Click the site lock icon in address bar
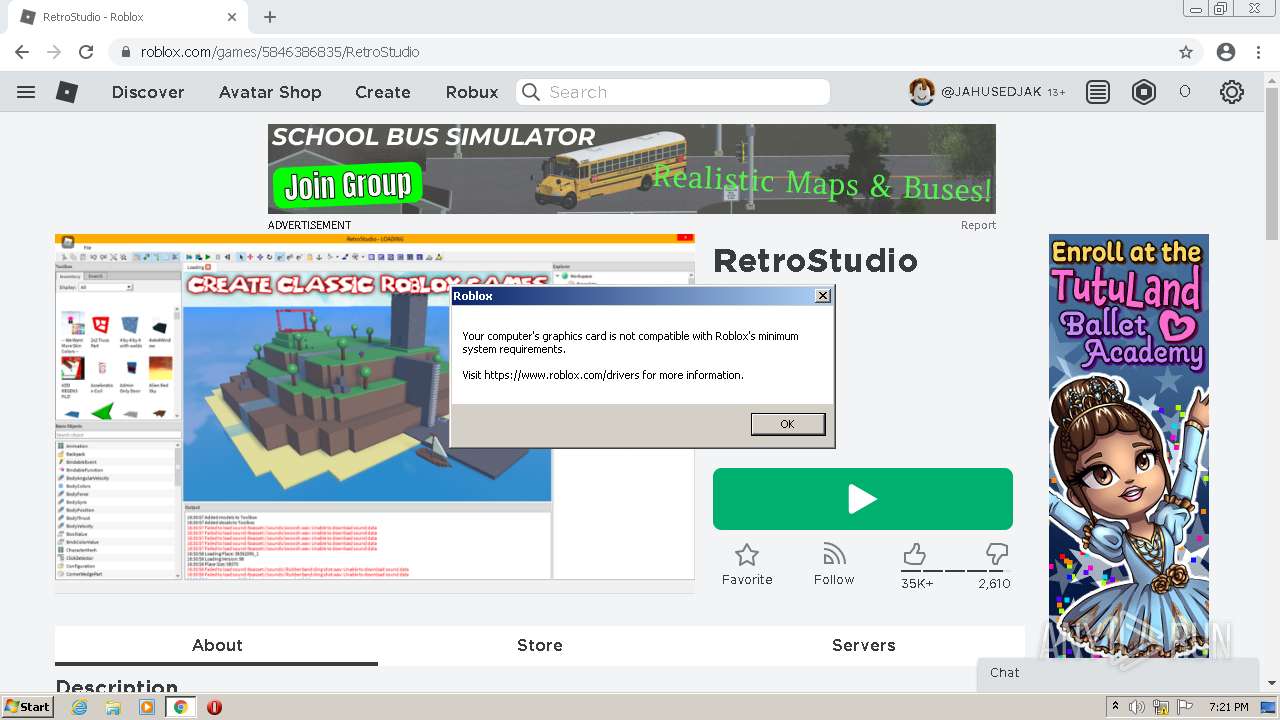Image resolution: width=1280 pixels, height=720 pixels. [x=126, y=52]
